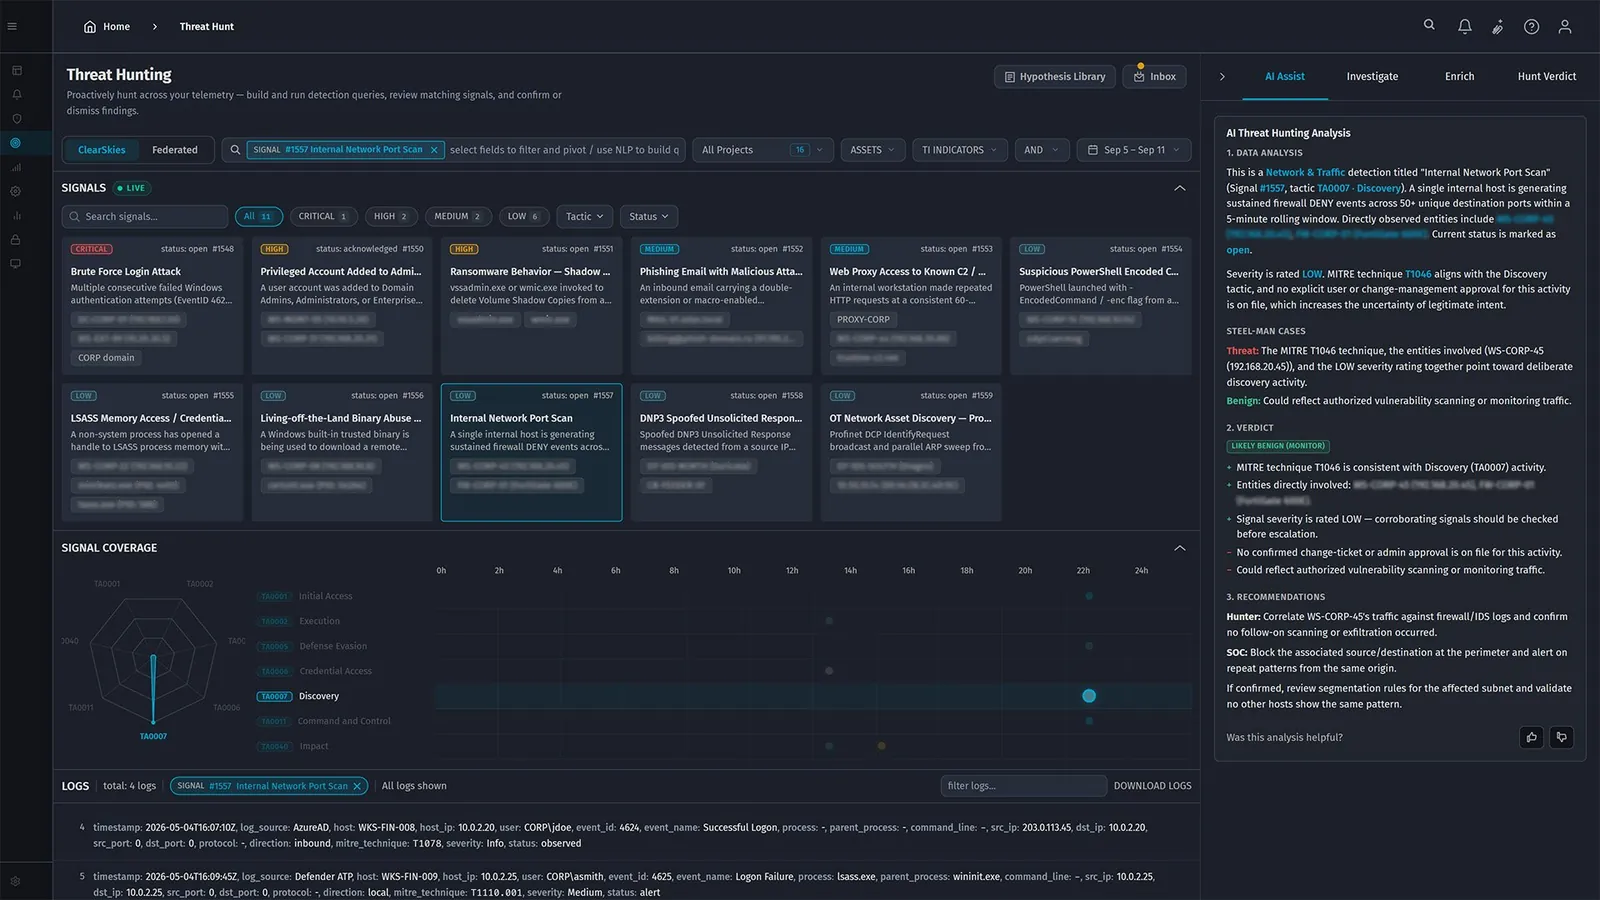Focus the NLP query builder field

[564, 150]
